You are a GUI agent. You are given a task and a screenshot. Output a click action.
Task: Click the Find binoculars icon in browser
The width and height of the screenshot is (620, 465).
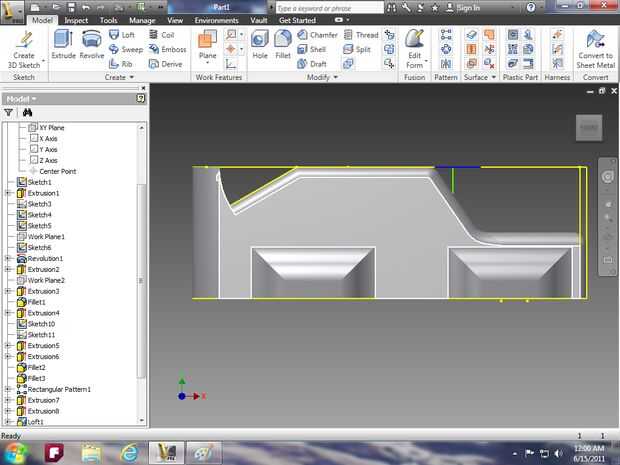coord(27,113)
